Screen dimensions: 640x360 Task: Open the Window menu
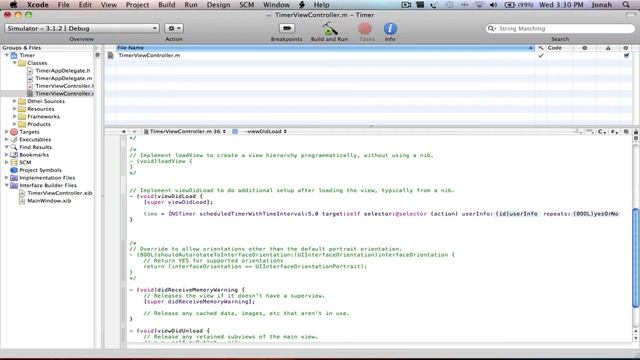click(x=276, y=5)
